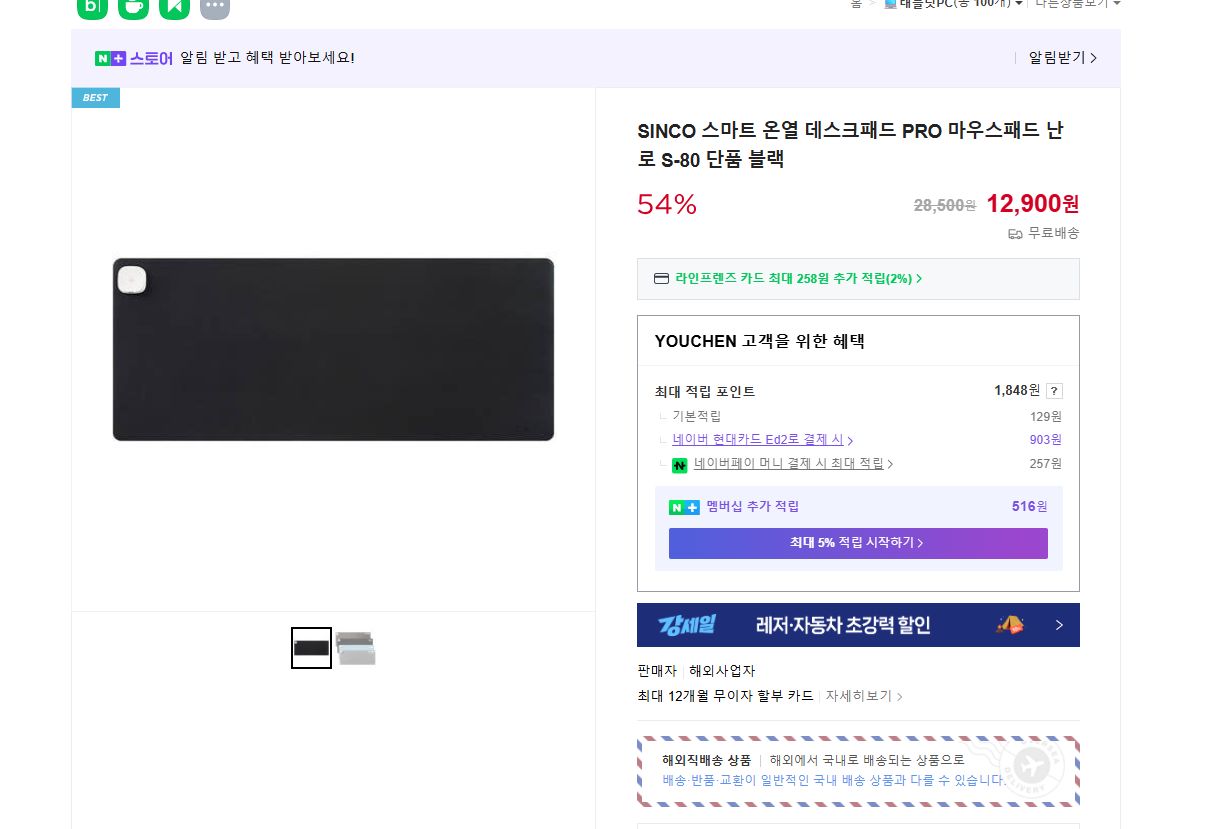
Task: Click 알림받기 in the store banner
Action: 1062,58
